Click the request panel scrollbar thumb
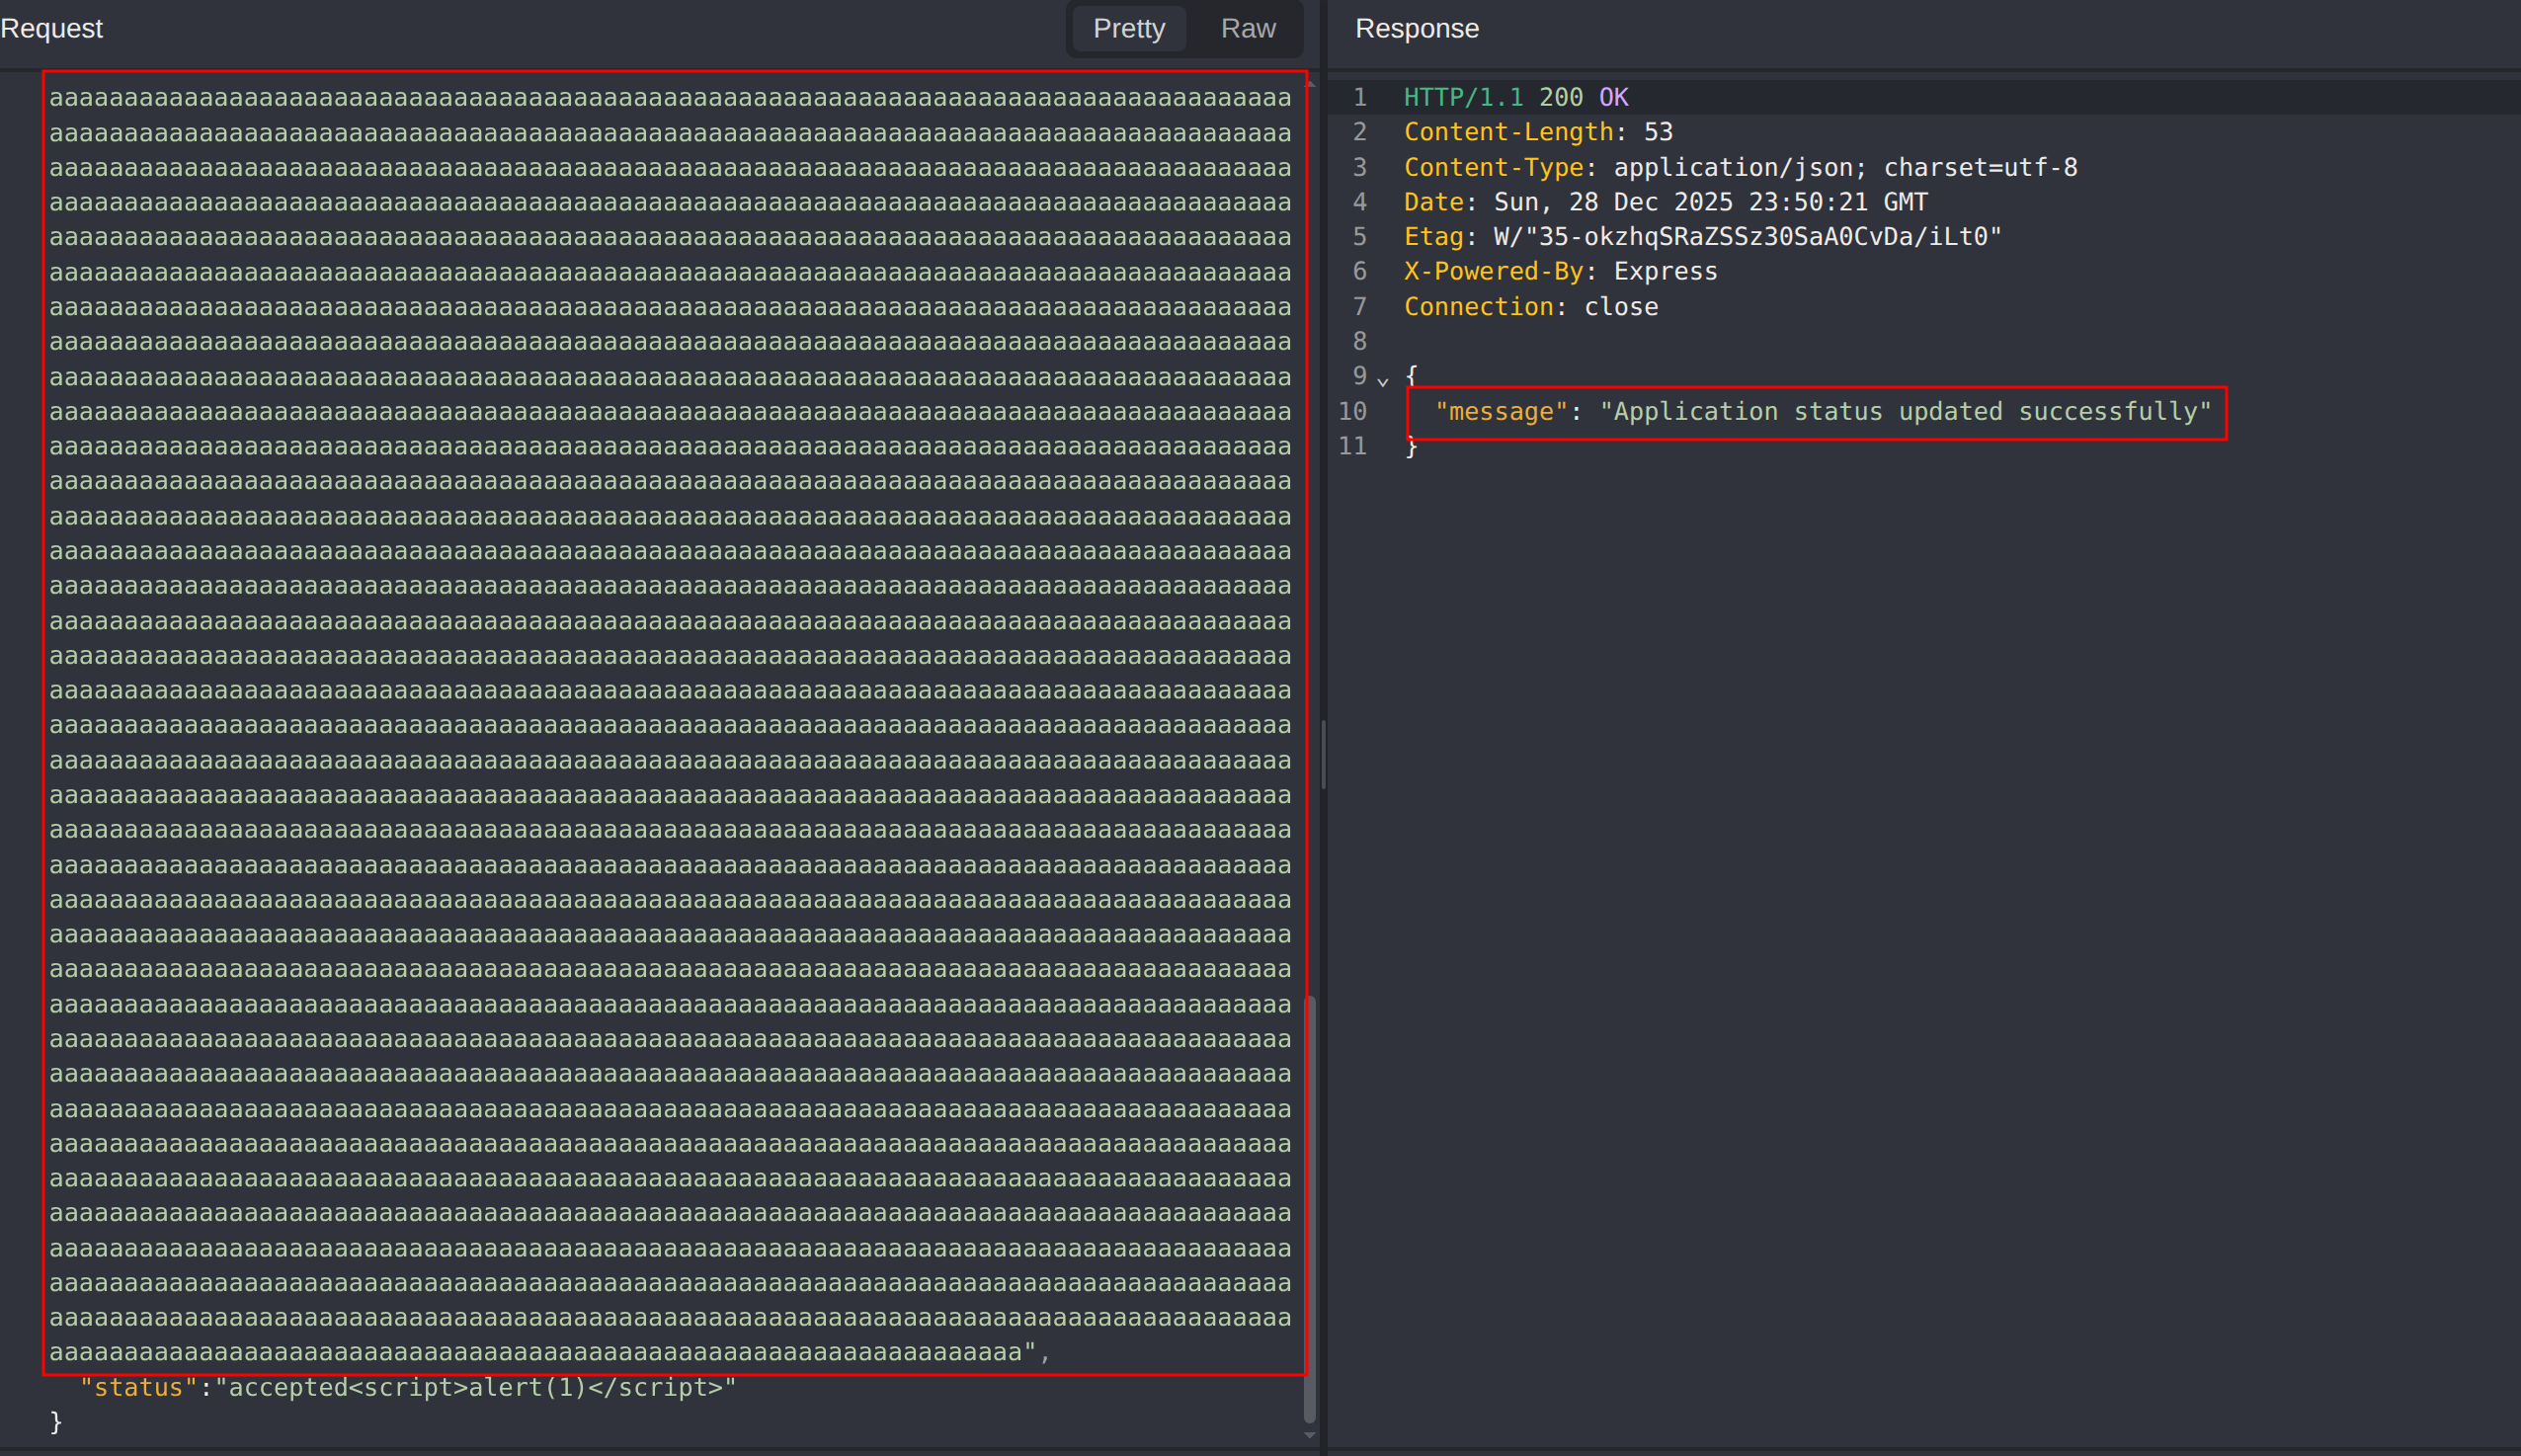The image size is (2521, 1456). (x=1310, y=1208)
